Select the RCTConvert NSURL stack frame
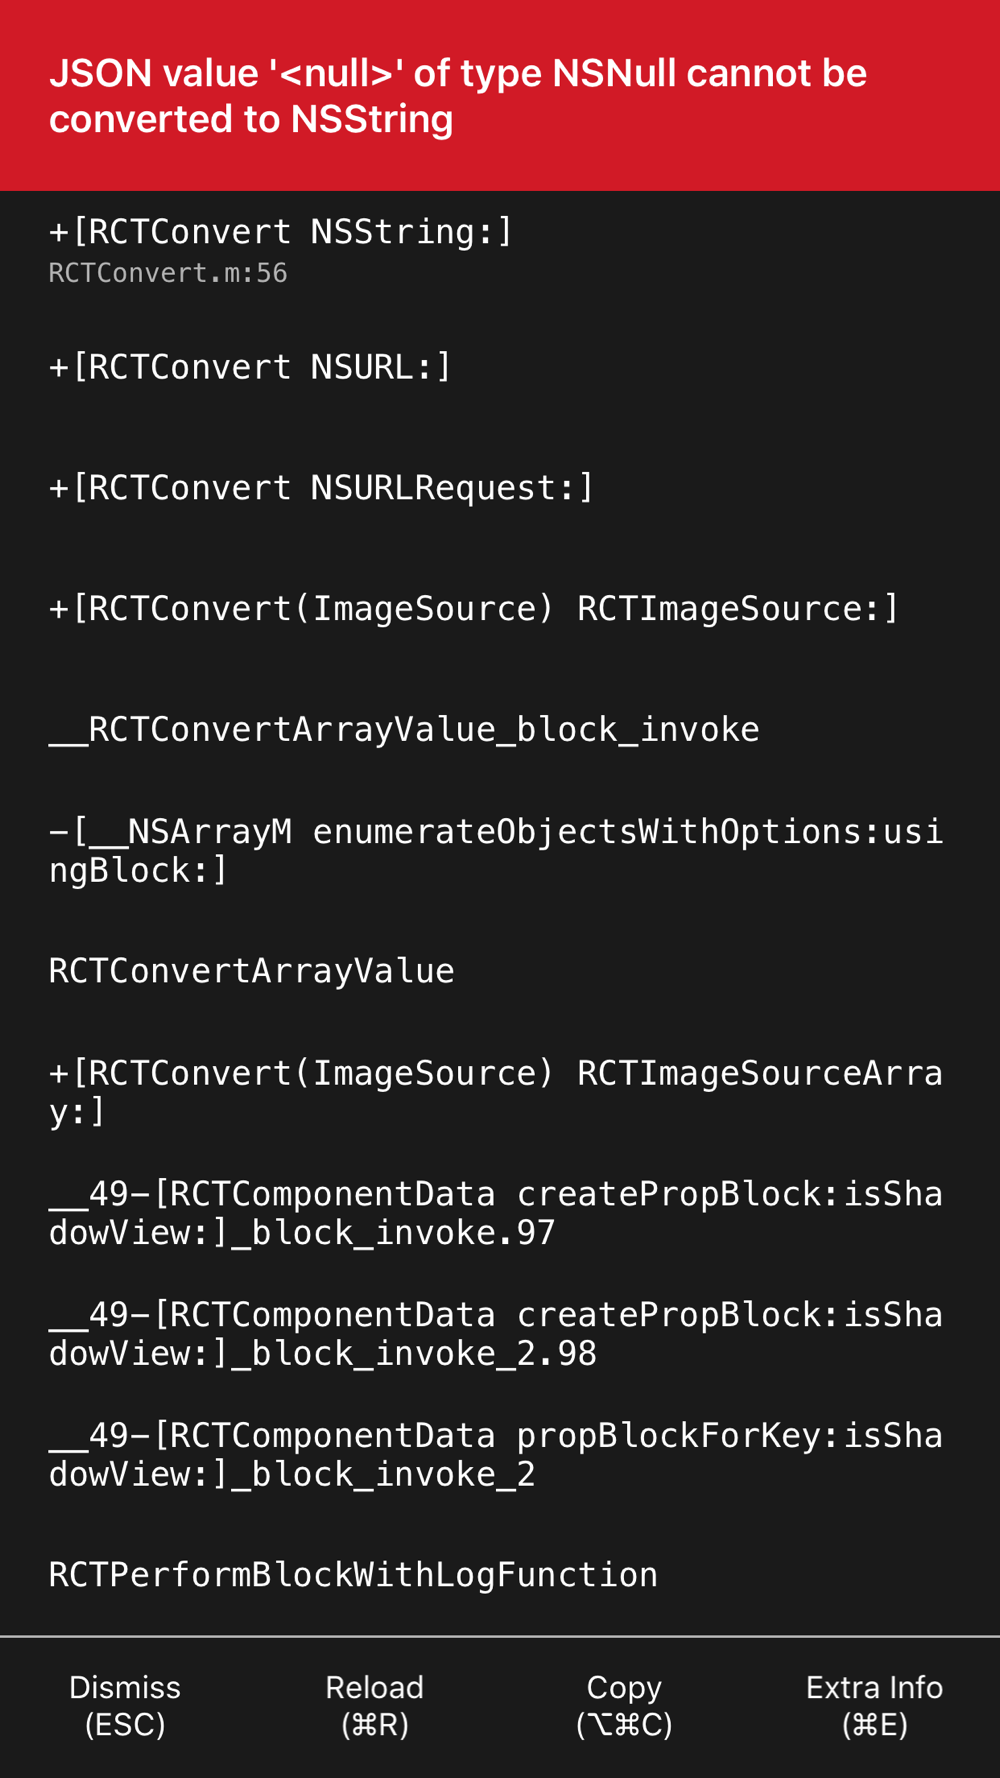The height and width of the screenshot is (1778, 1000). click(x=500, y=367)
